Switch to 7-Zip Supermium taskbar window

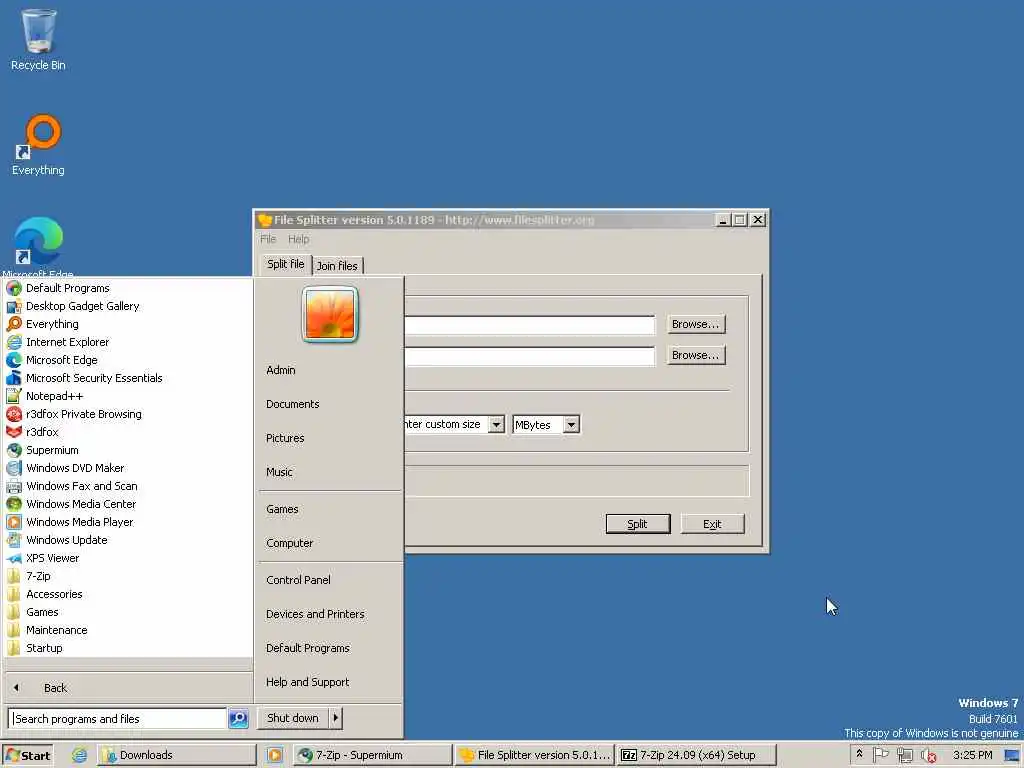coord(372,755)
